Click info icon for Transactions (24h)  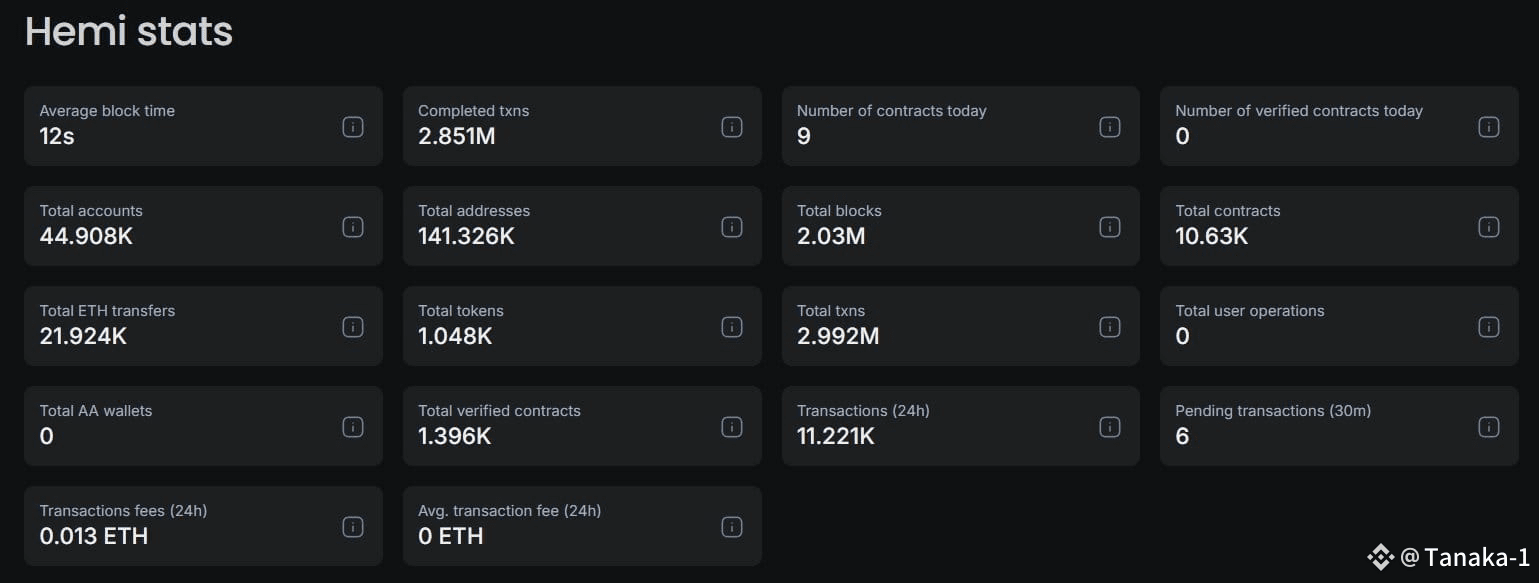(1110, 427)
